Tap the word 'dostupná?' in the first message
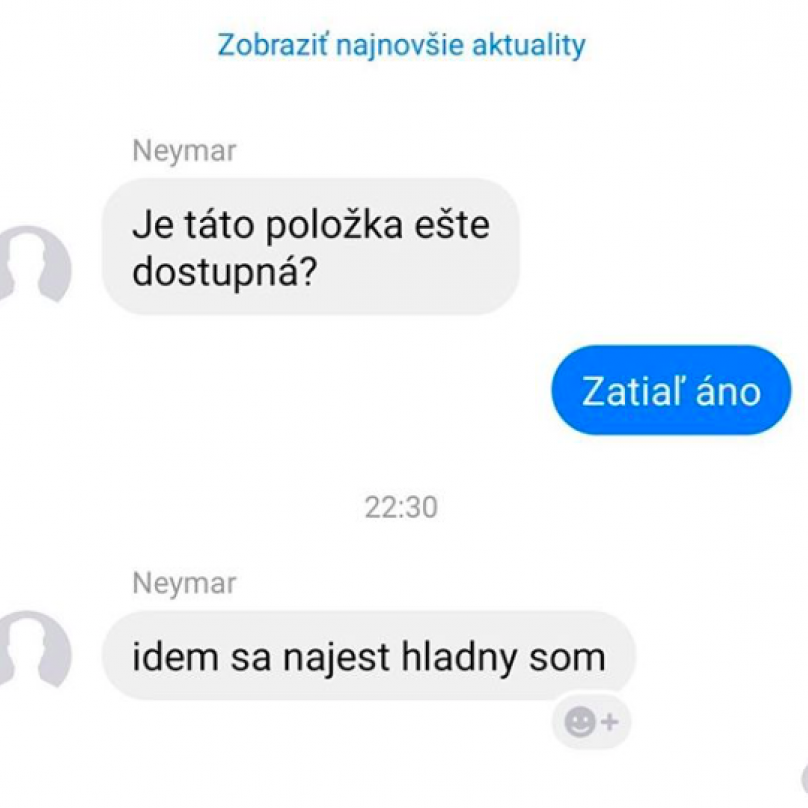 (x=224, y=273)
